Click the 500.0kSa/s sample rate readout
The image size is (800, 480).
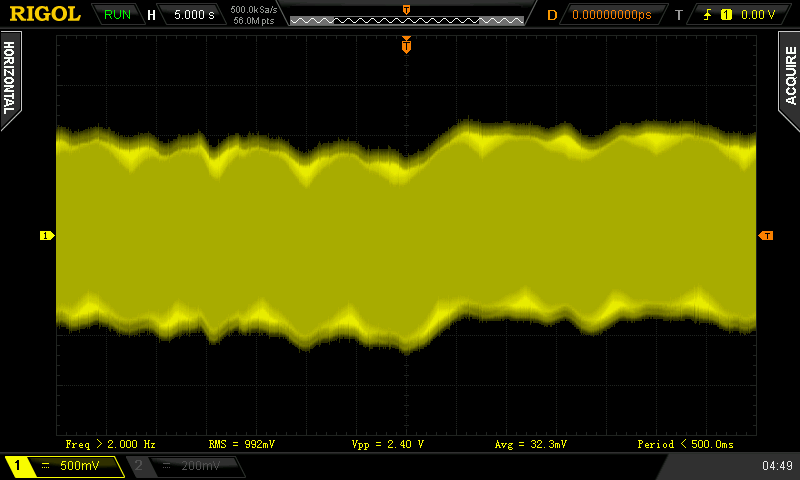(254, 9)
